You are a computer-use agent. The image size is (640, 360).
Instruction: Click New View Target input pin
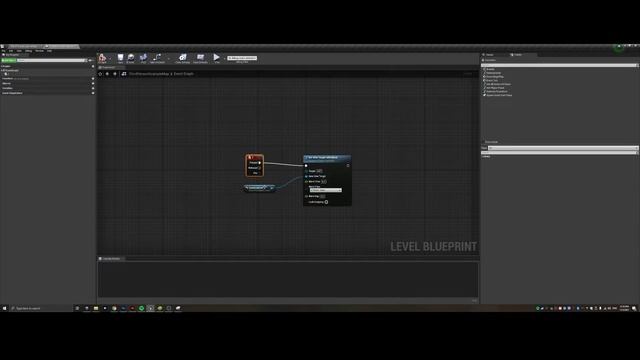306,176
